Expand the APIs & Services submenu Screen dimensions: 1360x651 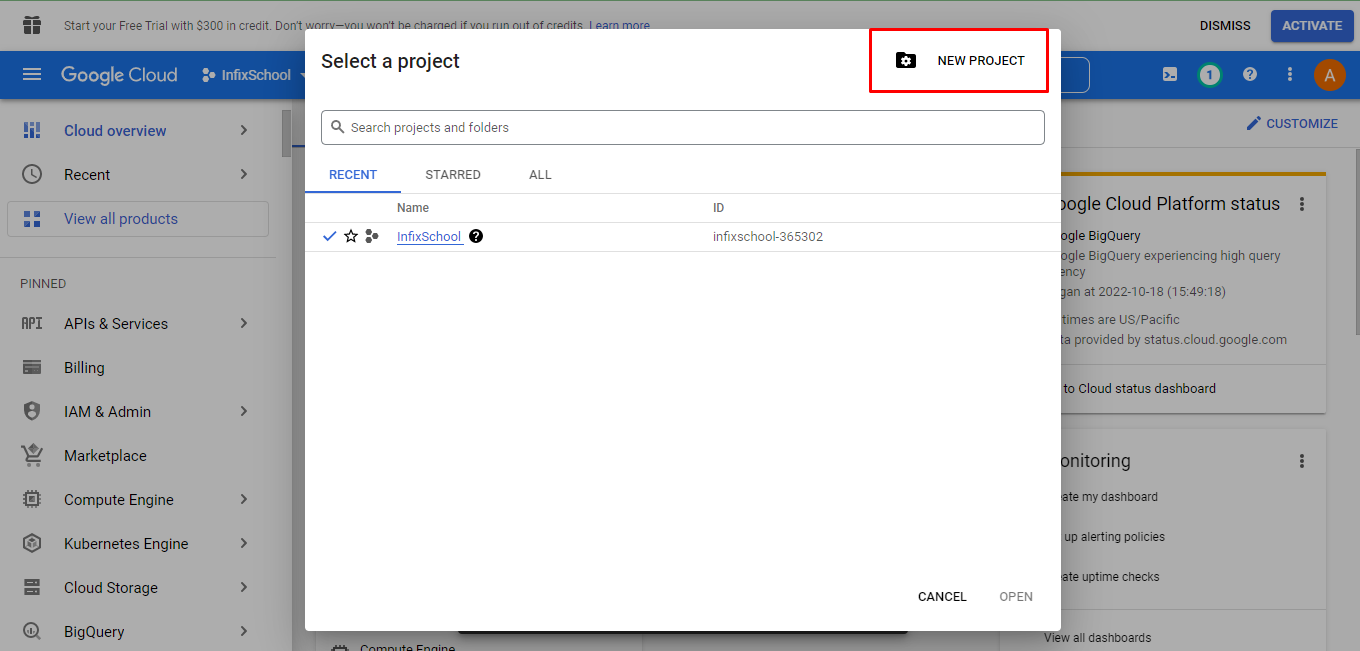[x=244, y=323]
